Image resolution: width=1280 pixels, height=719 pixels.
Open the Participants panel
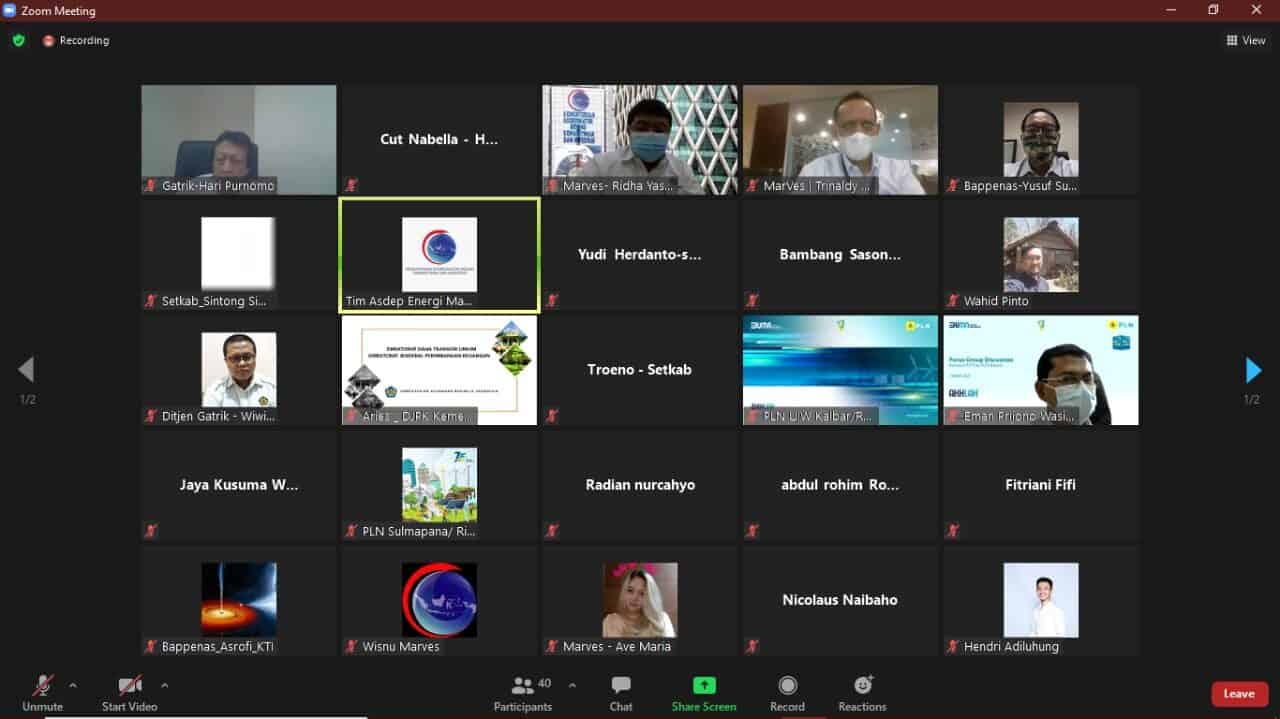point(522,693)
